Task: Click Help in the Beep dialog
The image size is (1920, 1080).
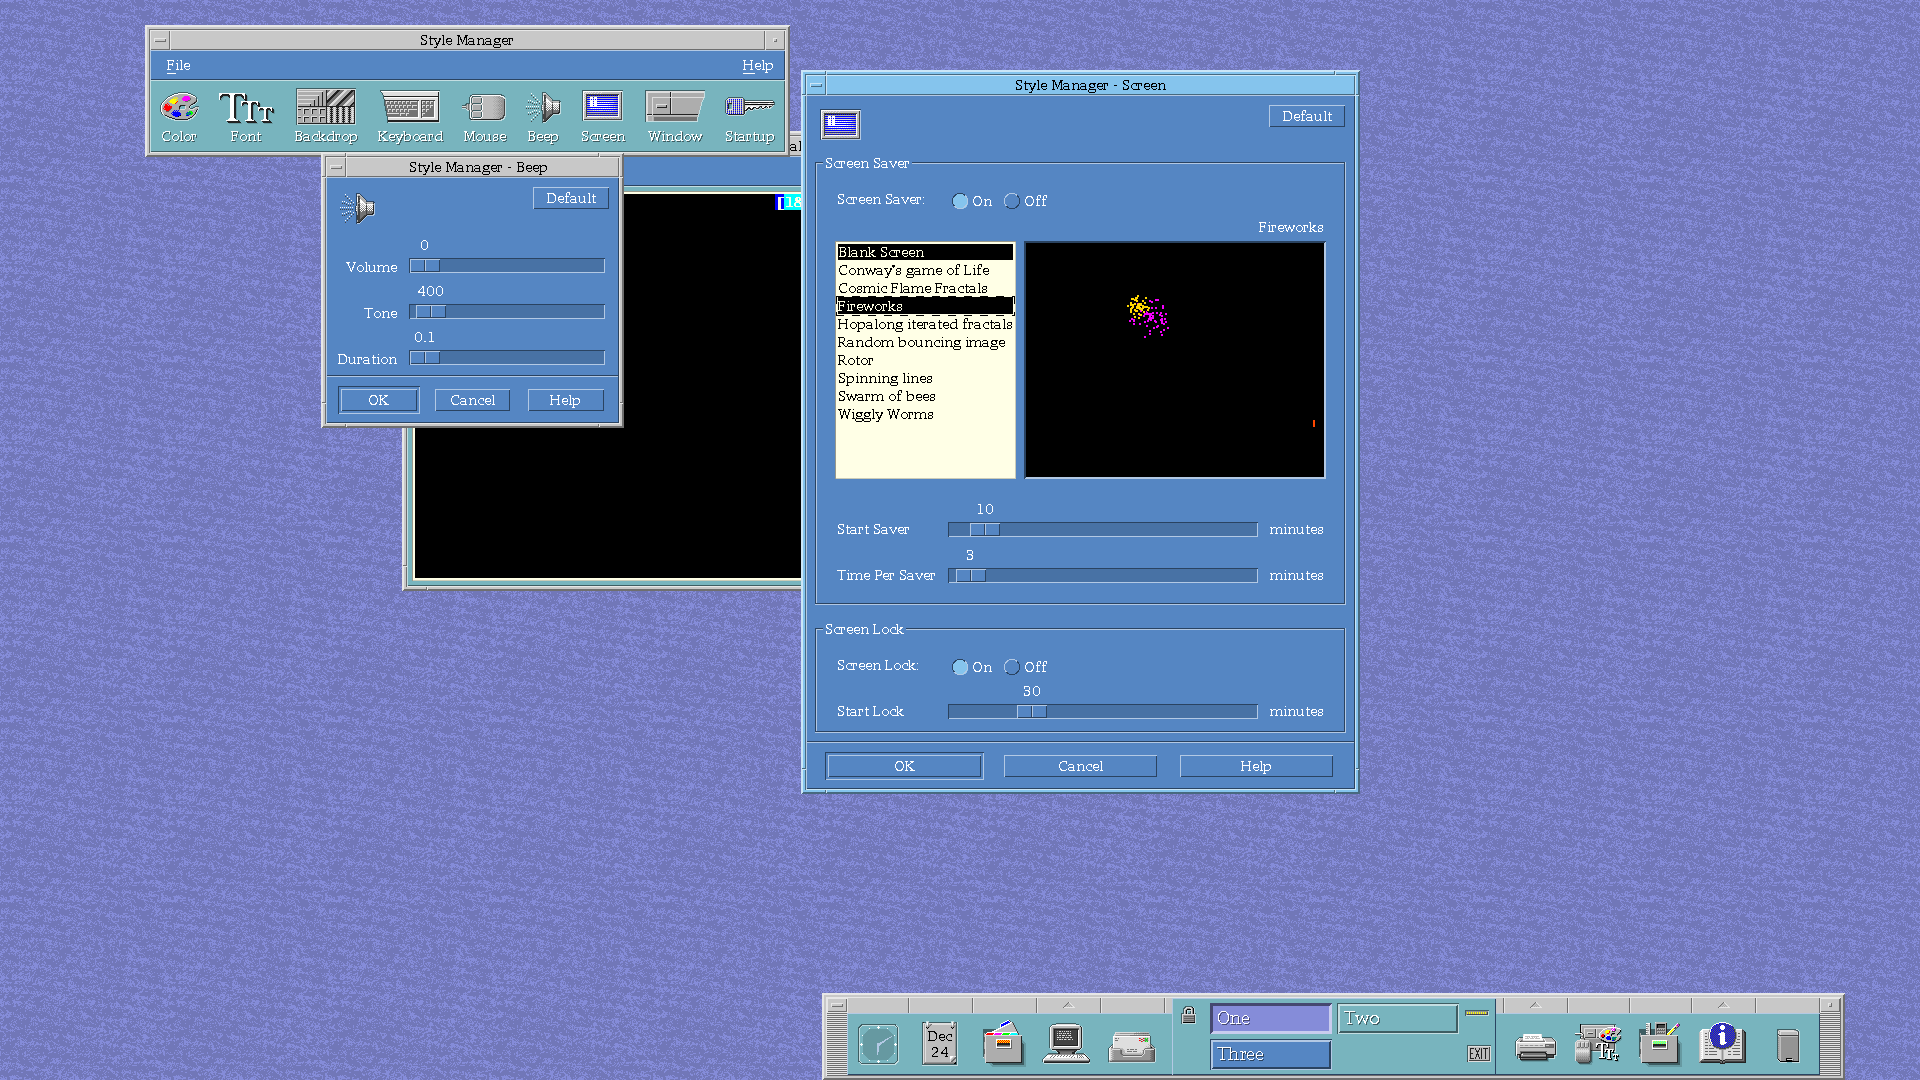Action: [565, 400]
